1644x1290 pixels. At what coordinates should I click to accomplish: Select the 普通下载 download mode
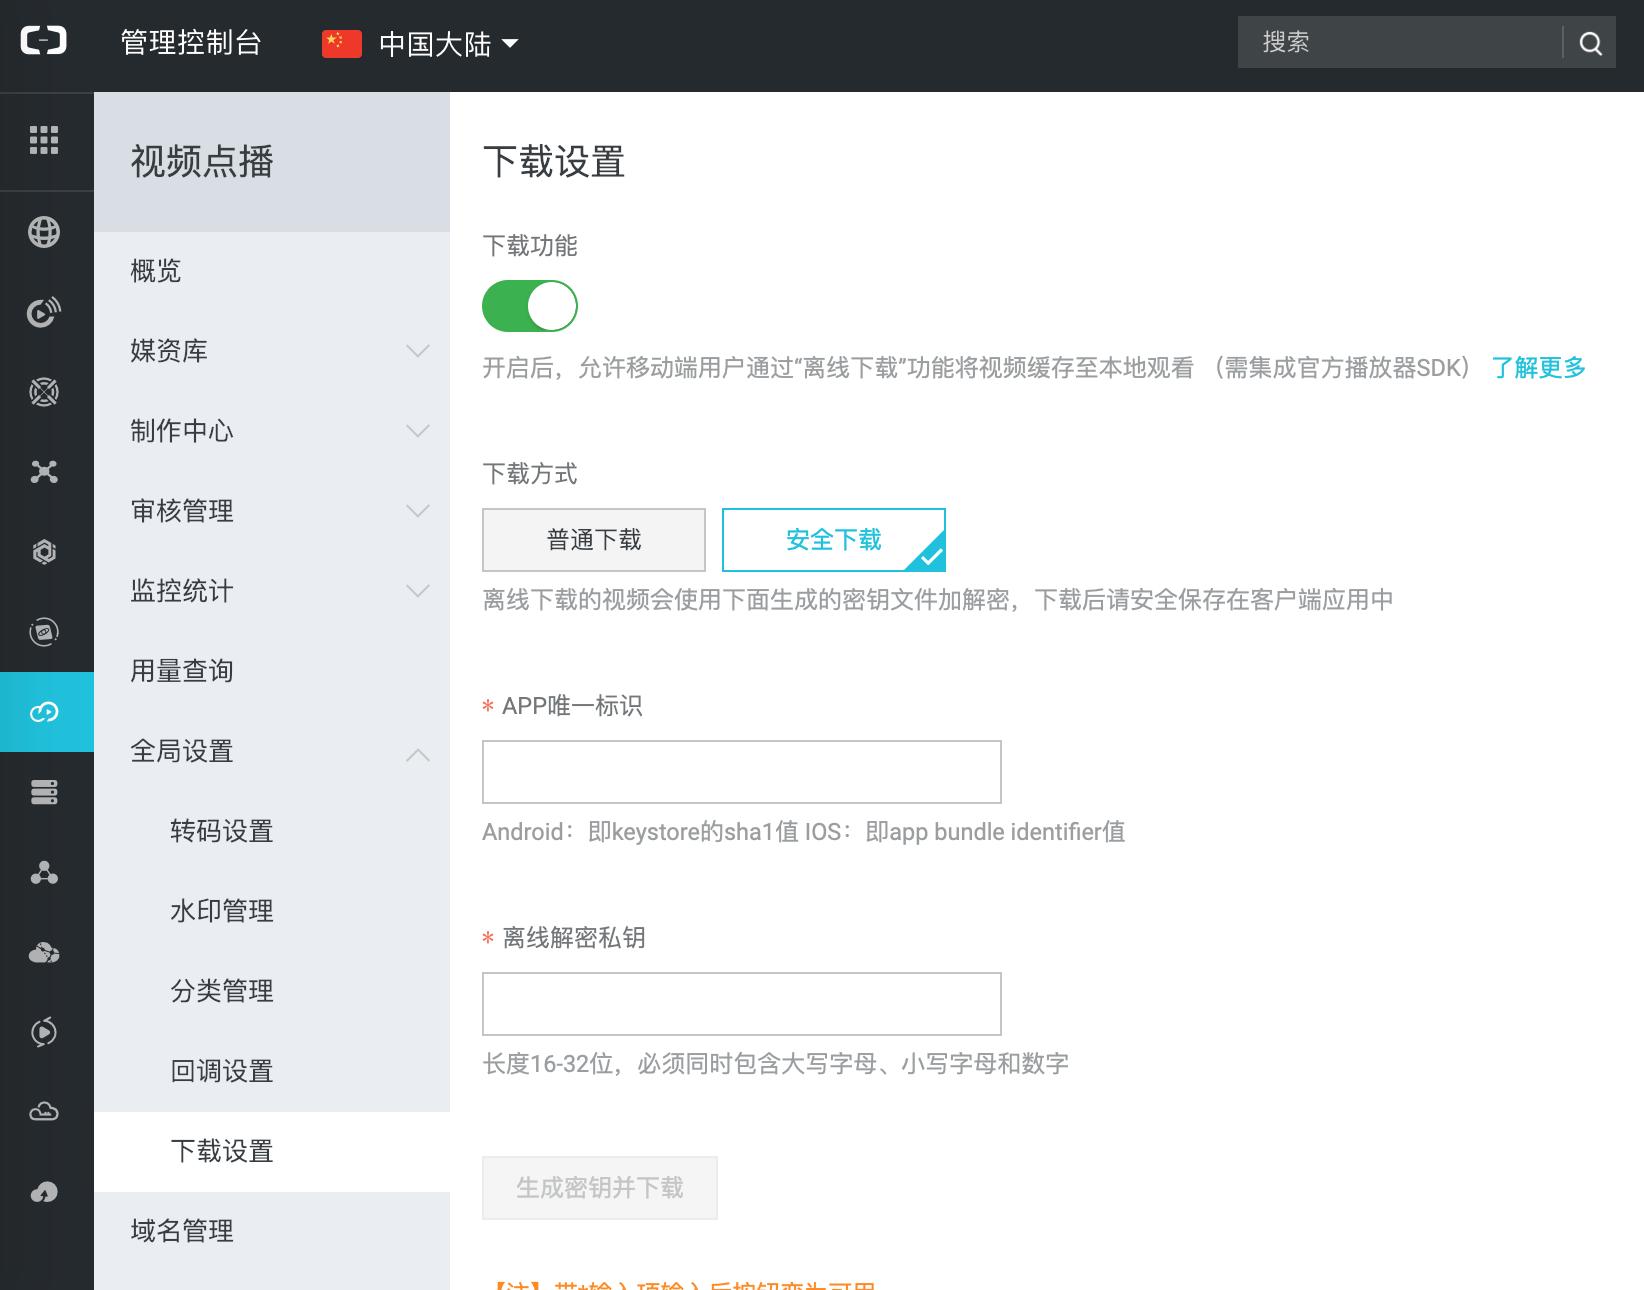pyautogui.click(x=593, y=539)
